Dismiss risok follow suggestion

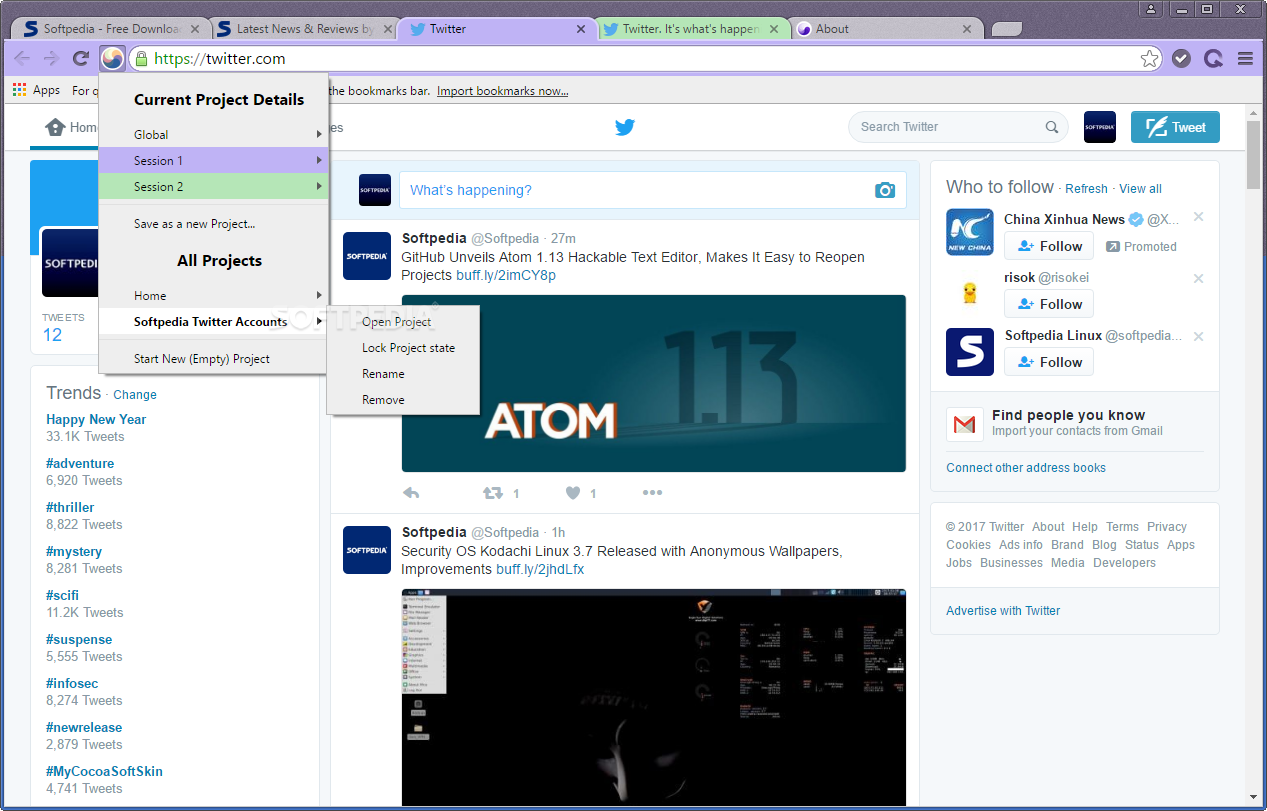(x=1199, y=279)
